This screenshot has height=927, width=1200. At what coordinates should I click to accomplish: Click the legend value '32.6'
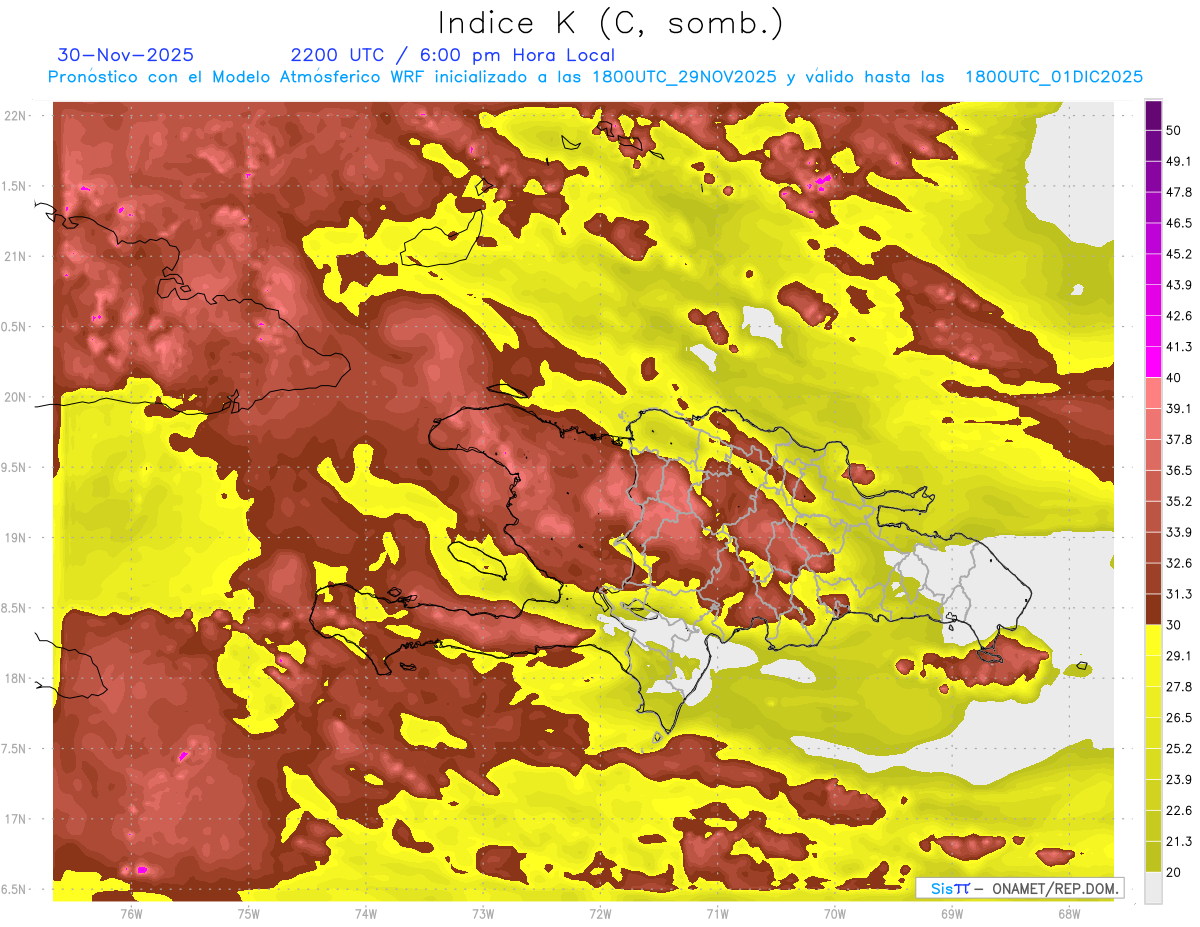tap(1179, 563)
